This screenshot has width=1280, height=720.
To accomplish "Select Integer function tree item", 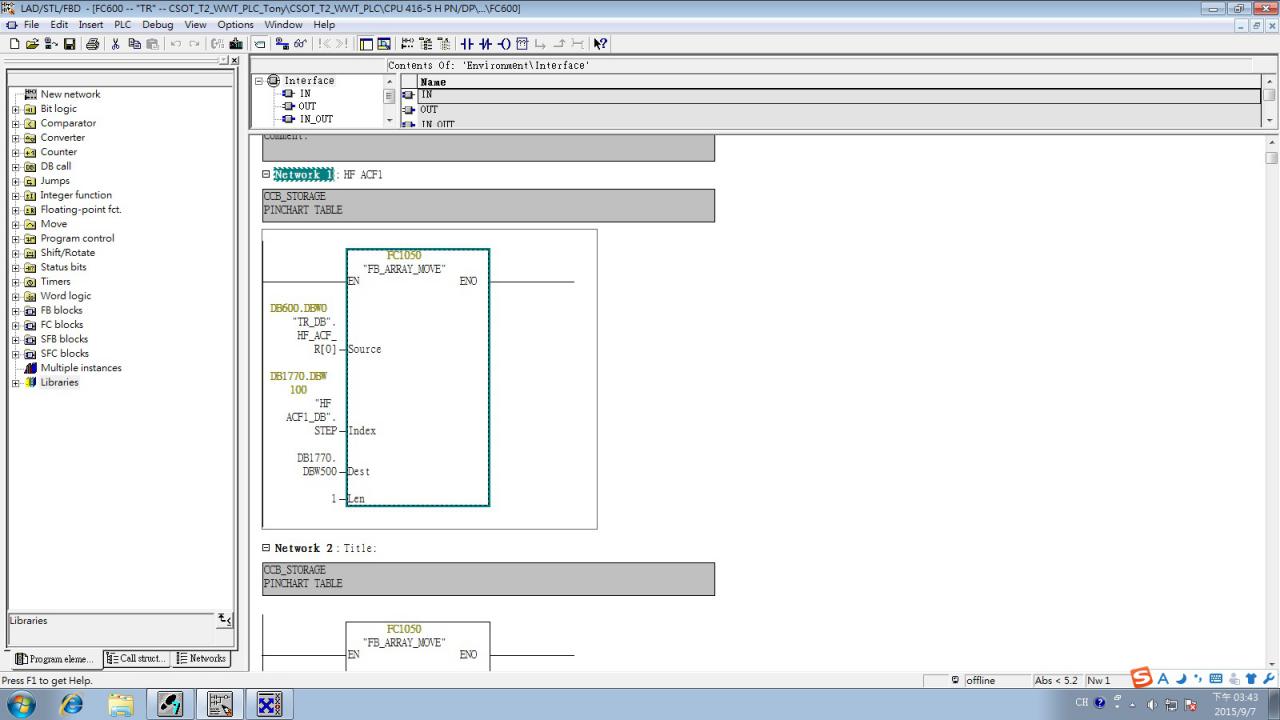I will point(76,195).
